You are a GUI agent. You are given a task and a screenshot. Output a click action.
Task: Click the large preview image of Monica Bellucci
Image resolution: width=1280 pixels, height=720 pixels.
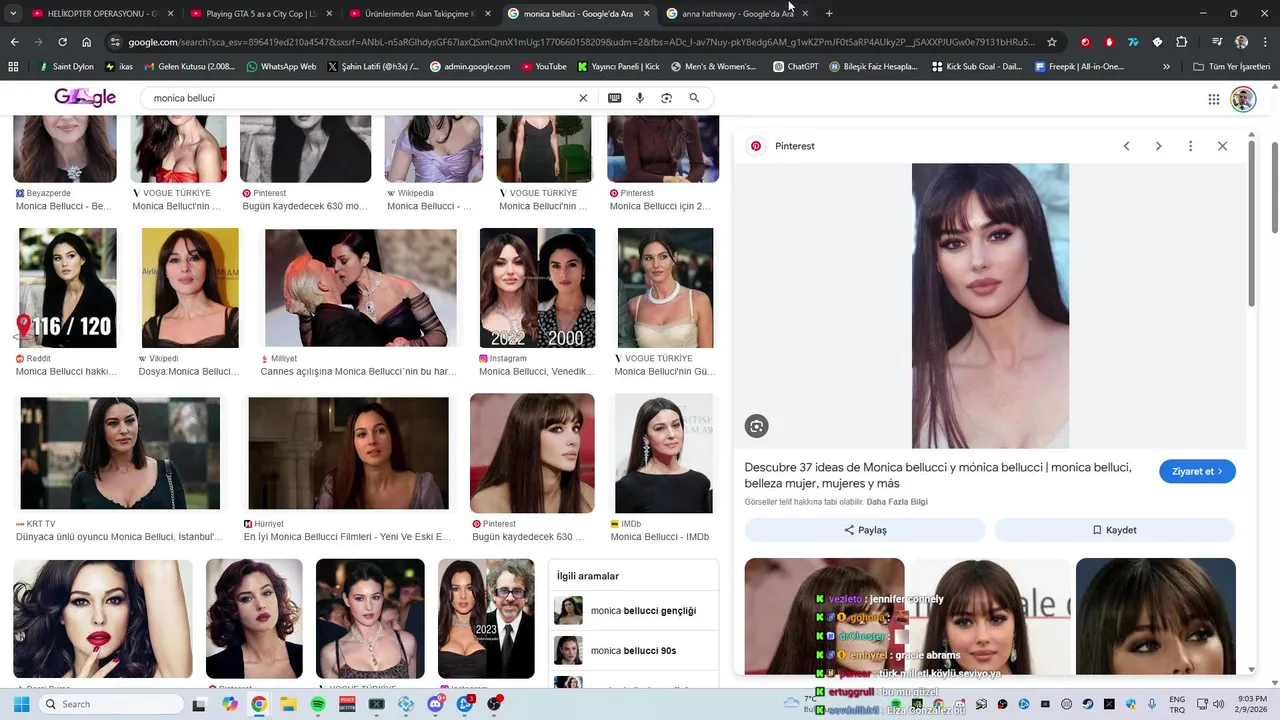(990, 306)
